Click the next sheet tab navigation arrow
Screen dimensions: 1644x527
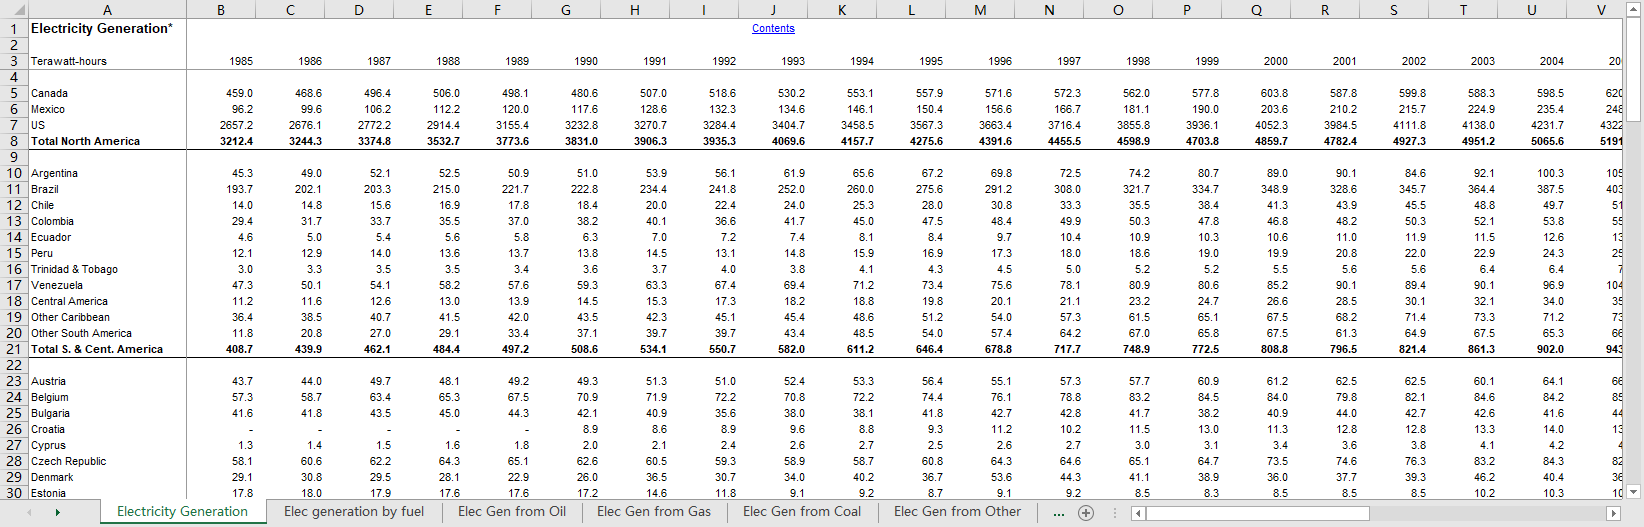[x=58, y=512]
